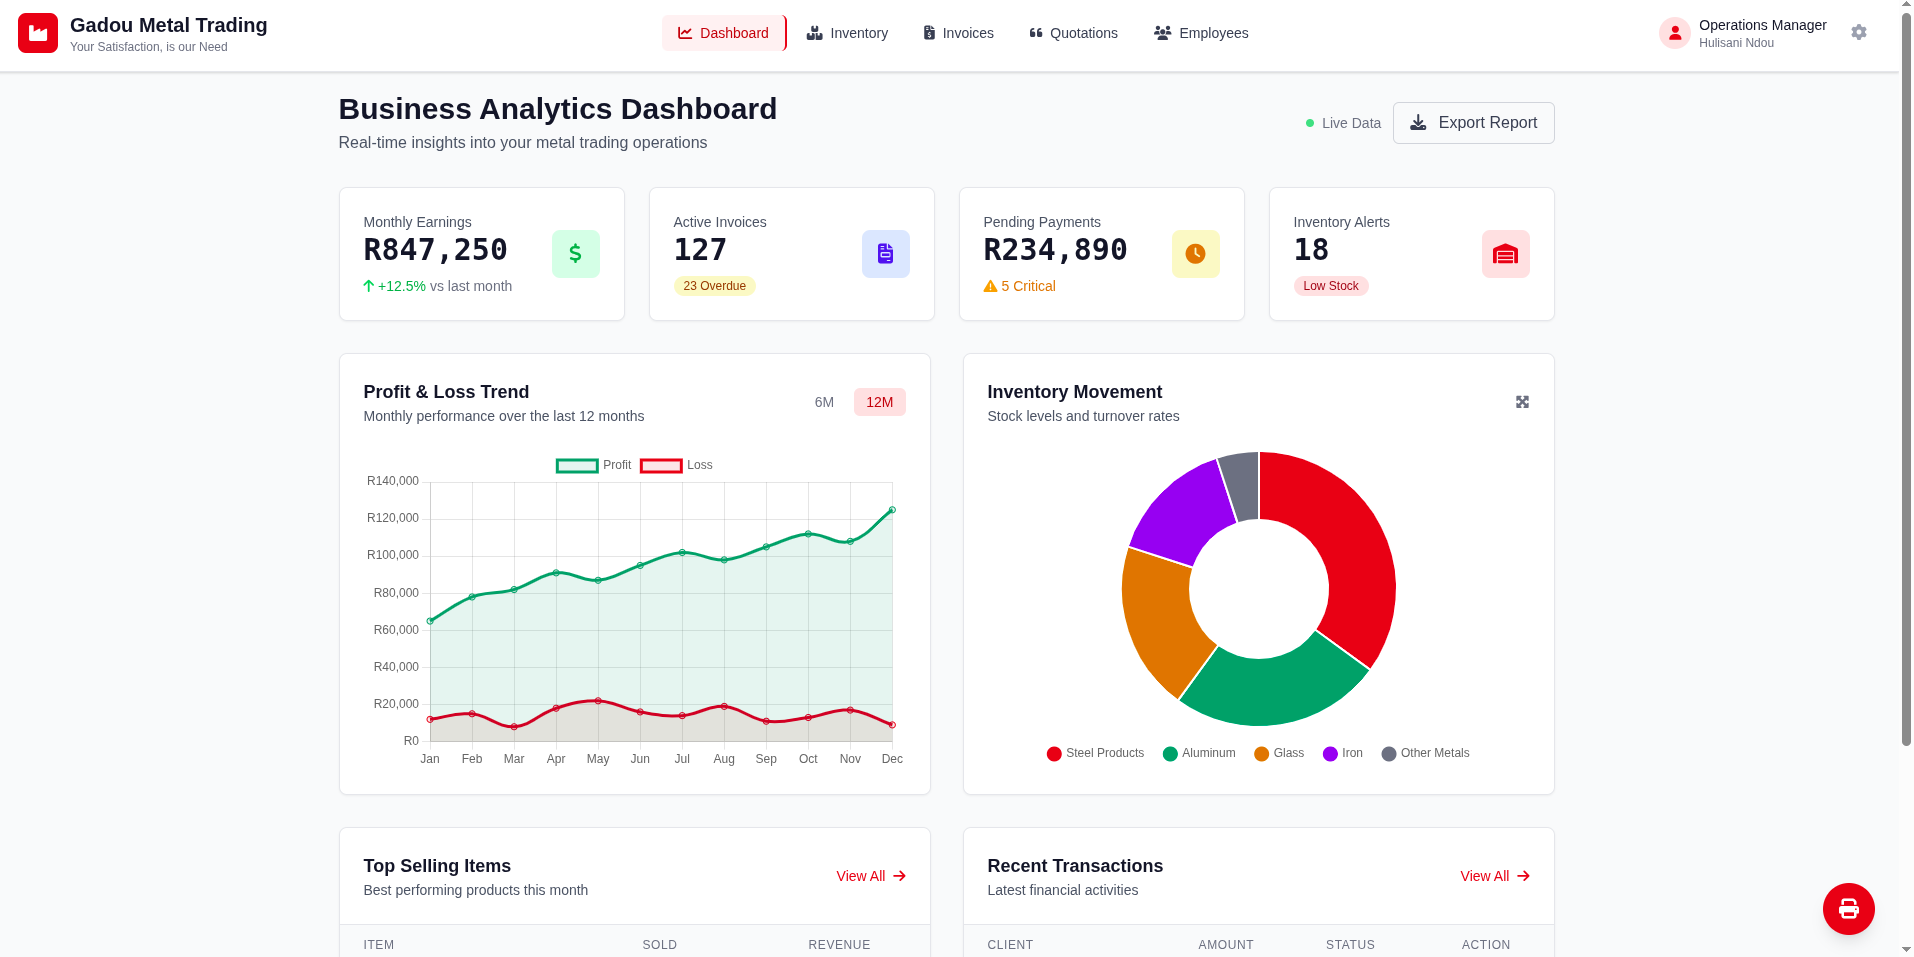Open the settings gear icon
The image size is (1914, 957).
coord(1858,32)
